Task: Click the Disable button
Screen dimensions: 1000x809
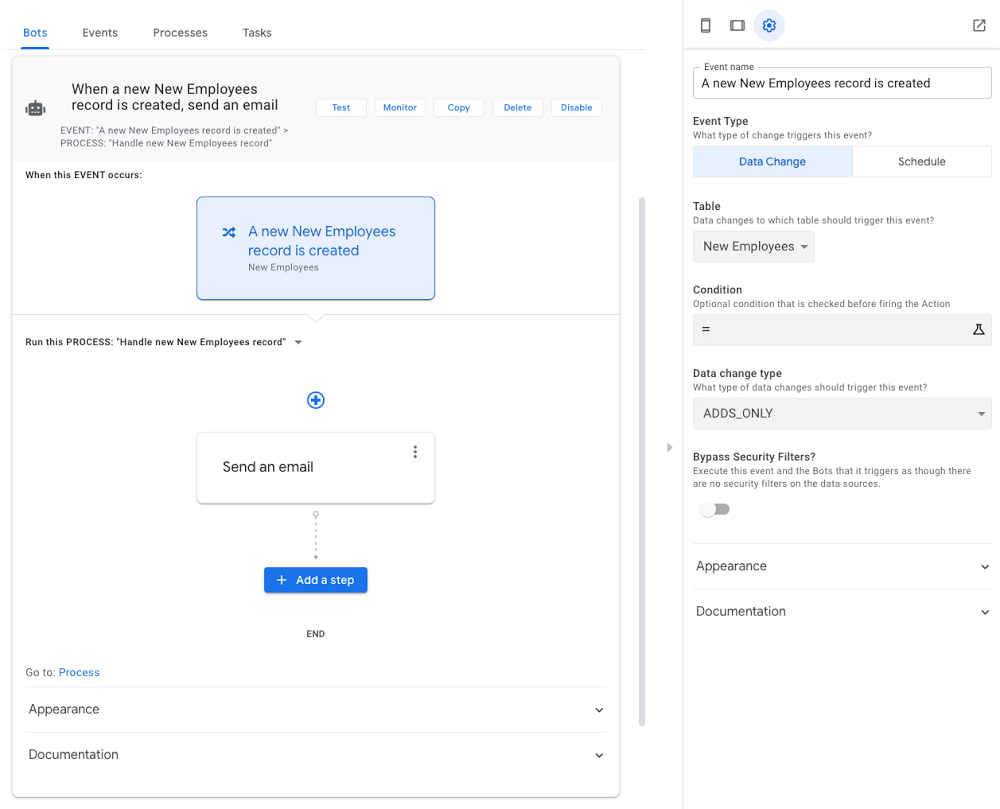Action: [577, 108]
